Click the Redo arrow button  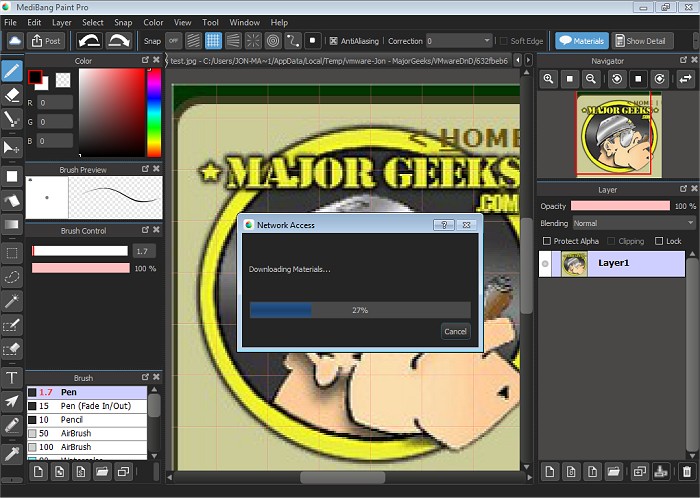click(x=121, y=41)
